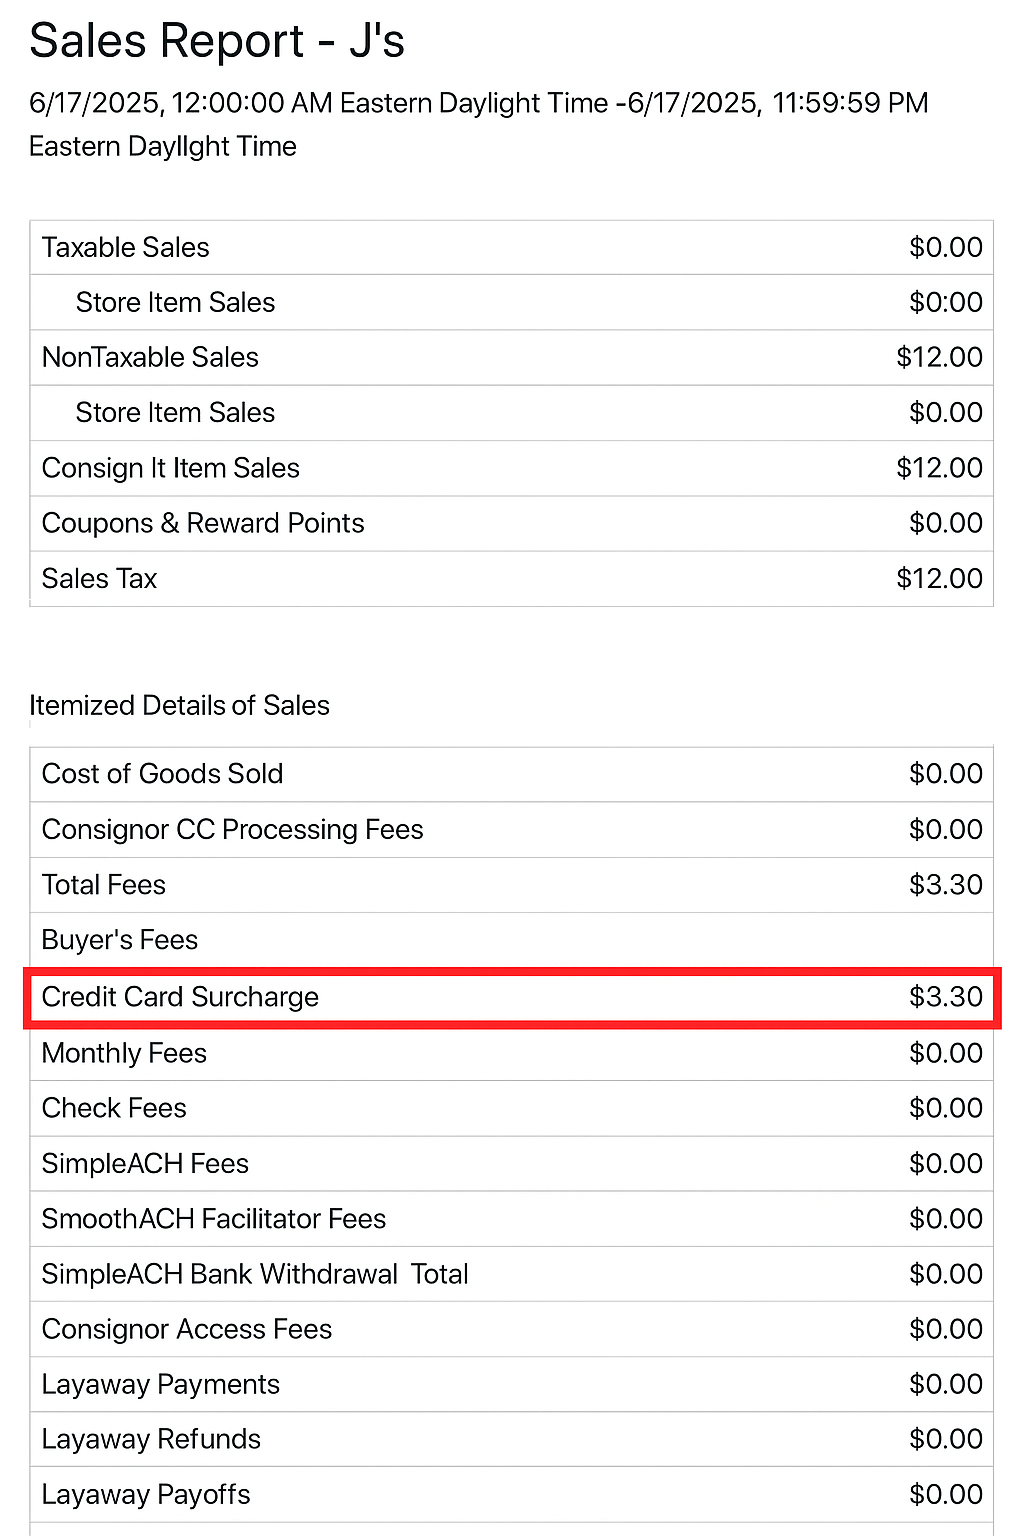
Task: Select the Total Fees row
Action: pos(511,884)
